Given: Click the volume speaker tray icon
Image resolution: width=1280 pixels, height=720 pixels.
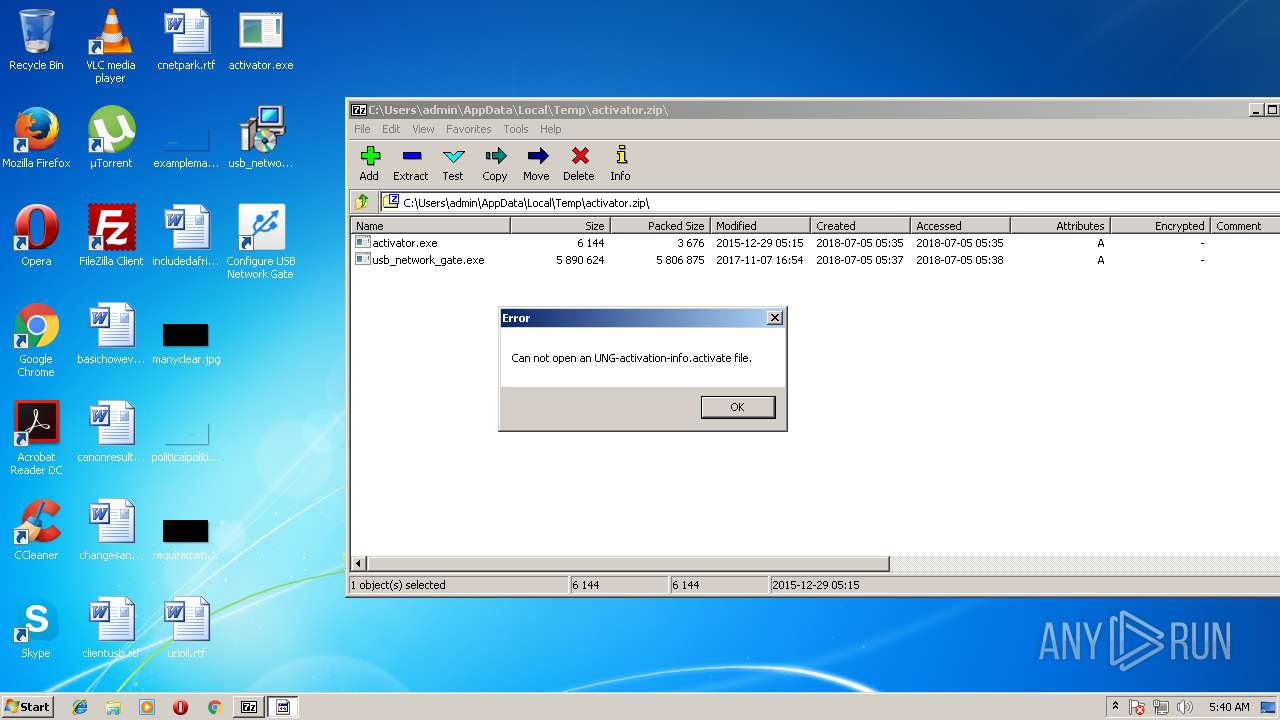Looking at the screenshot, I should coord(1185,707).
